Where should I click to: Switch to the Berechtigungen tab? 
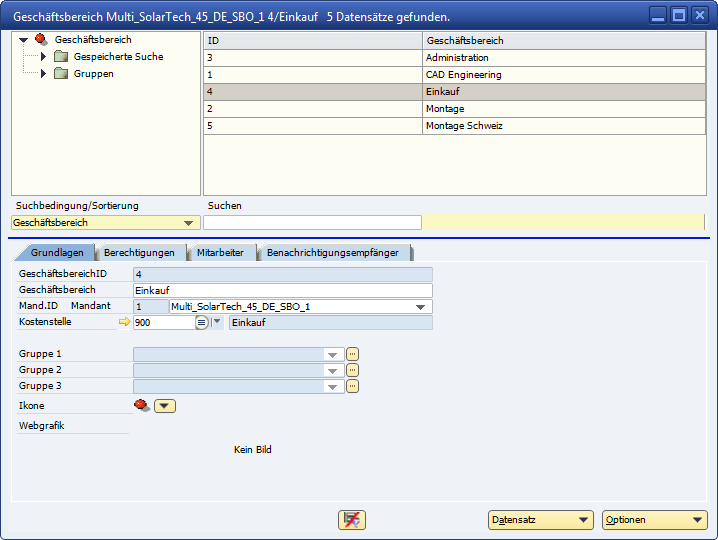tap(139, 253)
